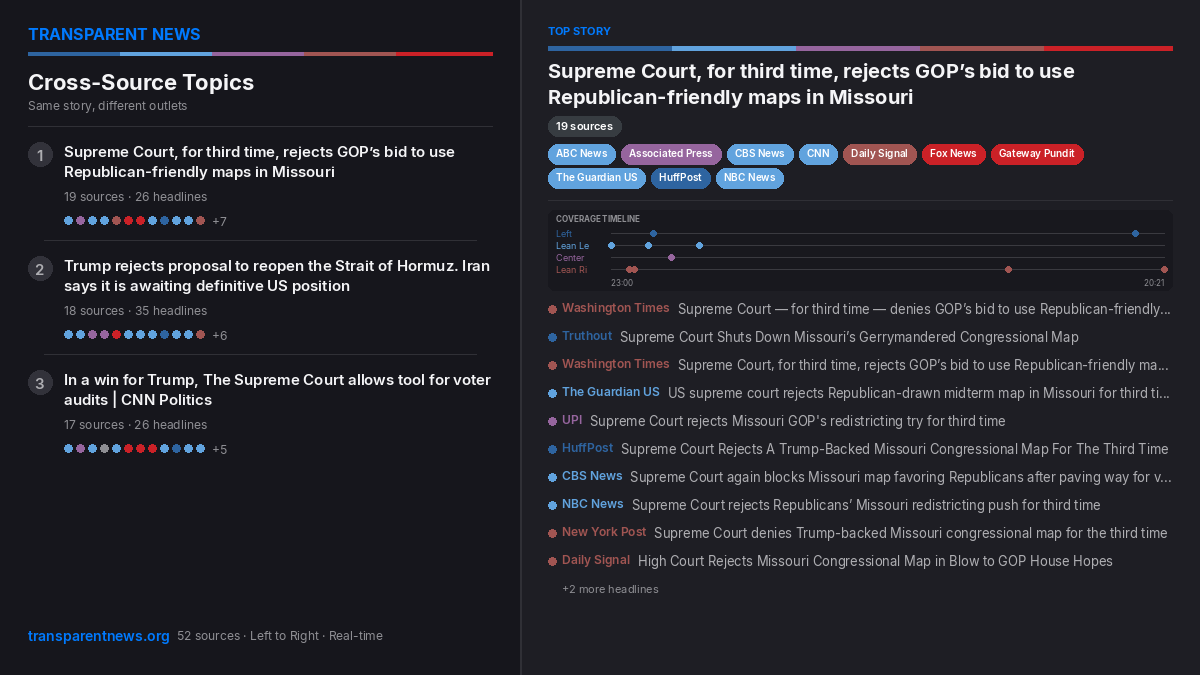
Task: Select the Fox News source chip
Action: point(953,154)
